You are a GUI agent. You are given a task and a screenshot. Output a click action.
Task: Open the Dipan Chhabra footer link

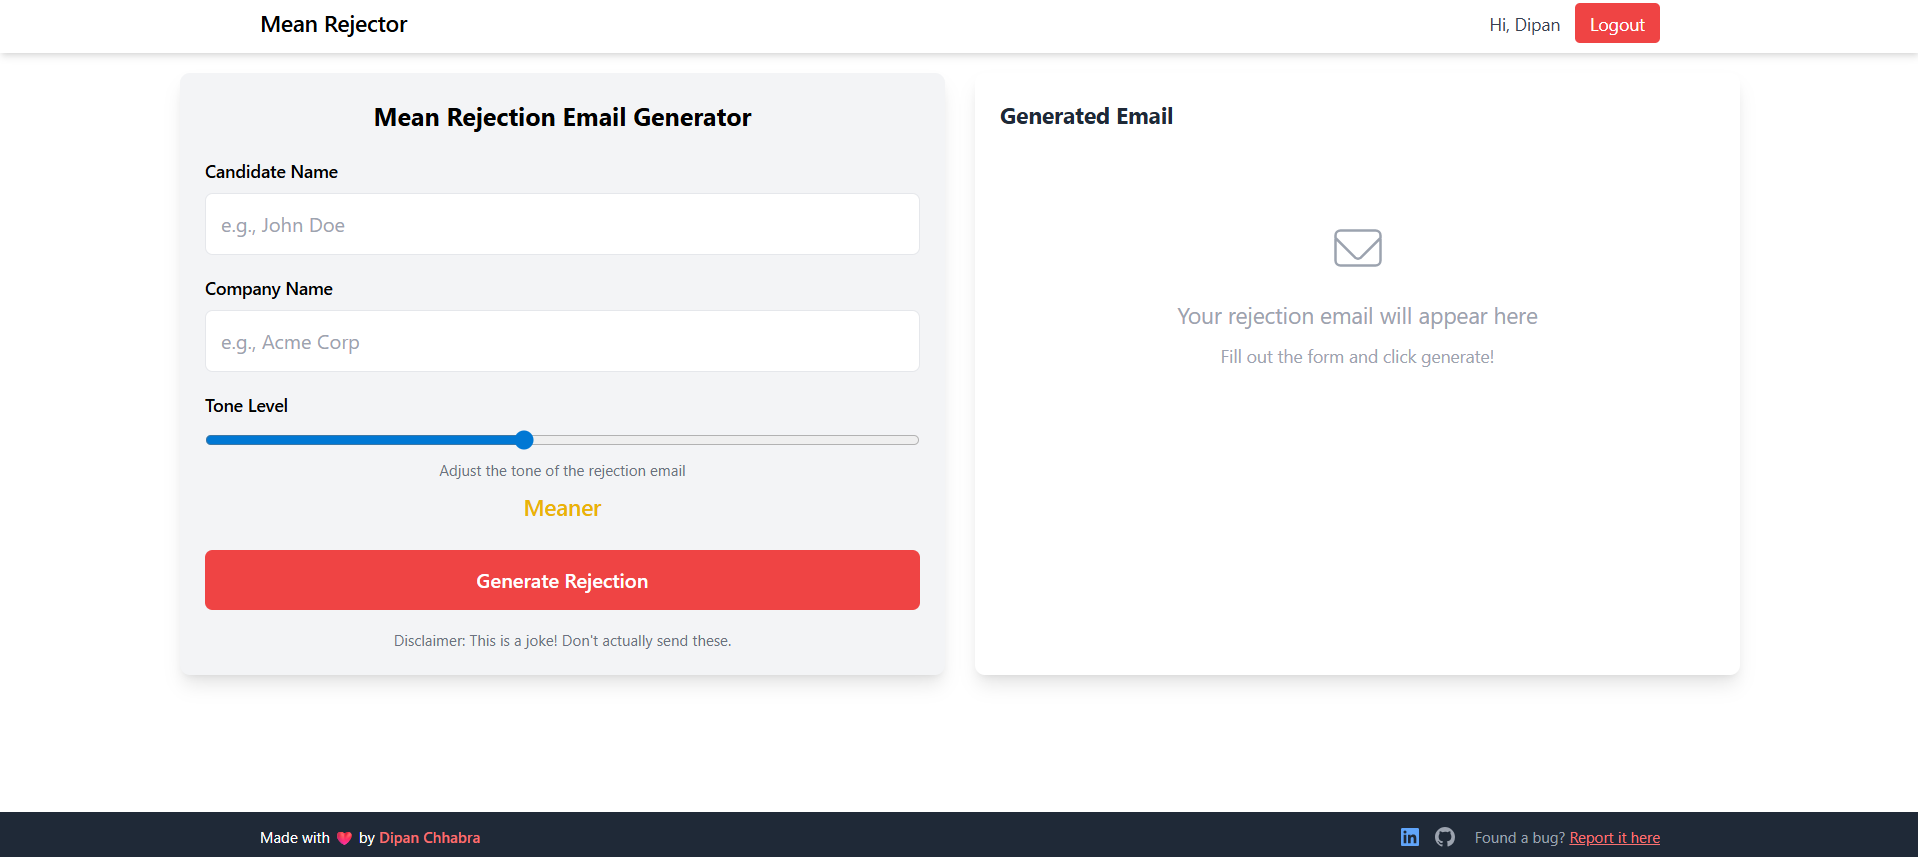point(429,838)
